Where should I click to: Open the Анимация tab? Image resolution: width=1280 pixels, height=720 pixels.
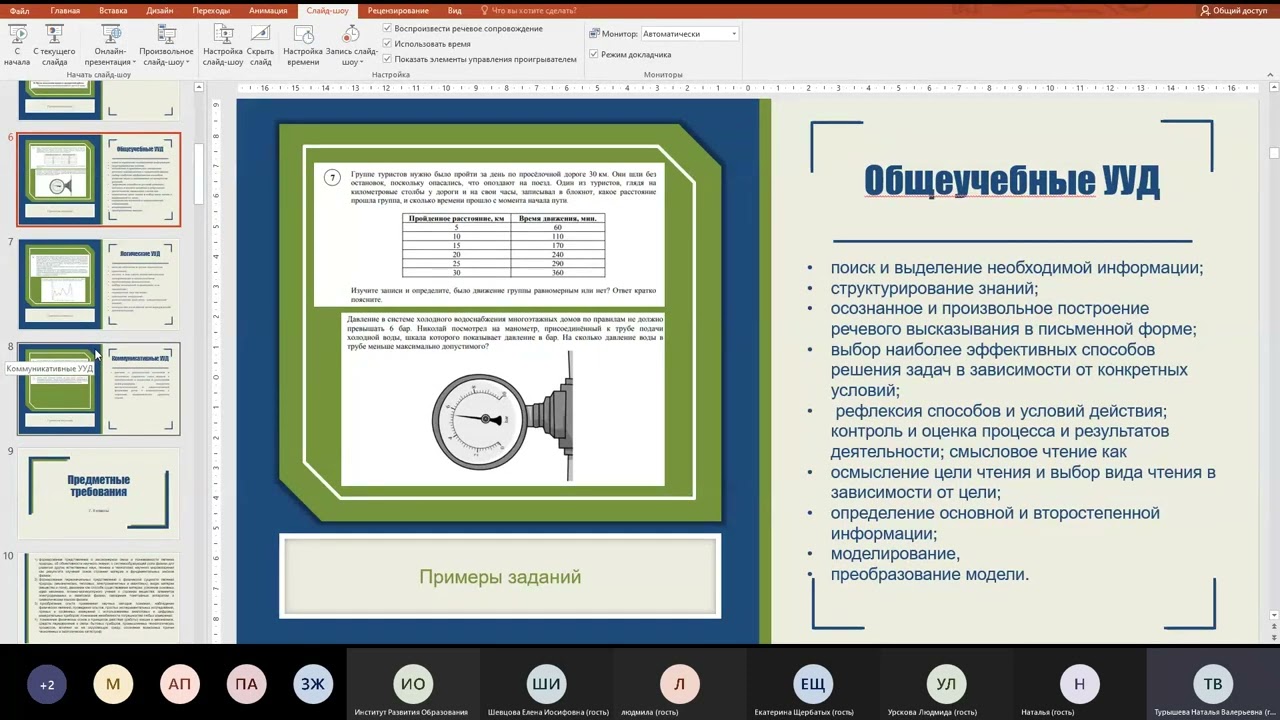[x=268, y=10]
